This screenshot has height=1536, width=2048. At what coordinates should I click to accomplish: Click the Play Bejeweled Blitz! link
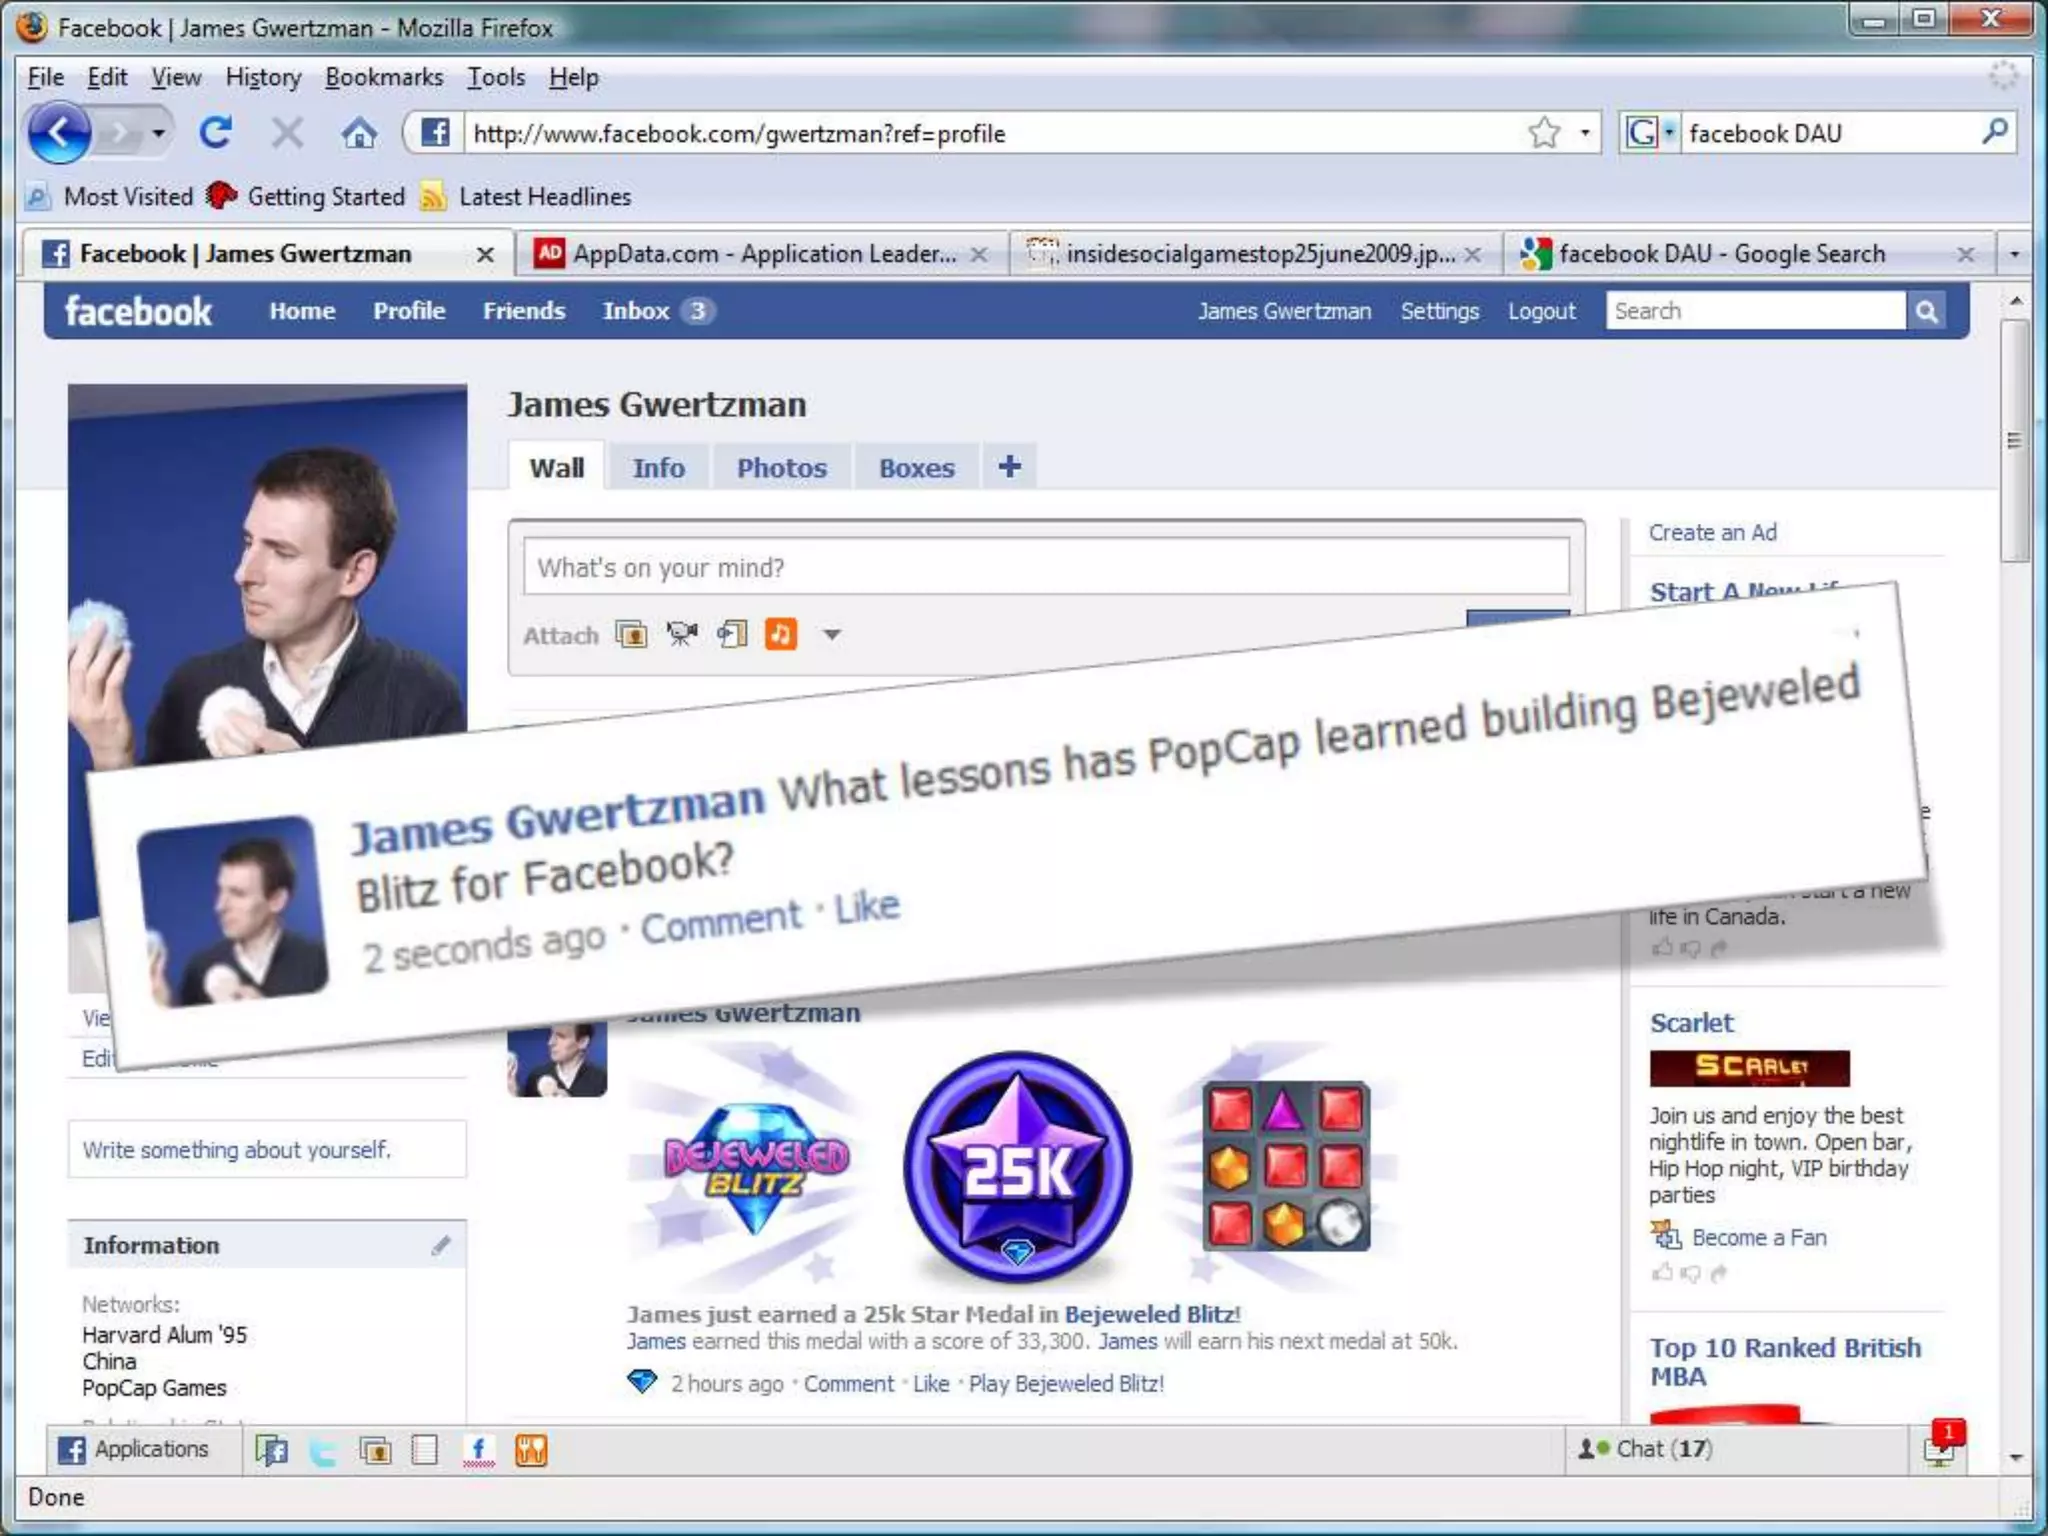(1066, 1383)
